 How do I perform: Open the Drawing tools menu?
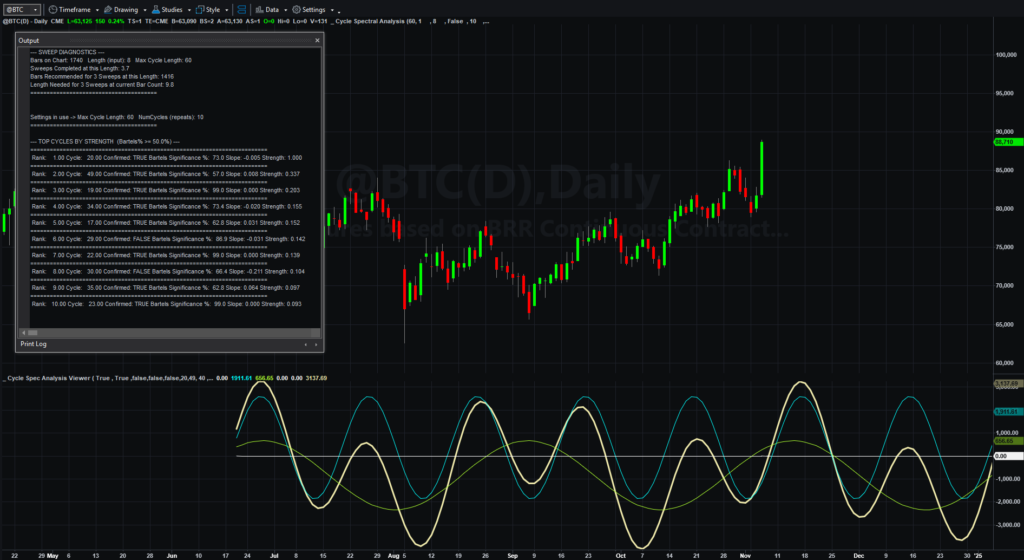pos(121,10)
